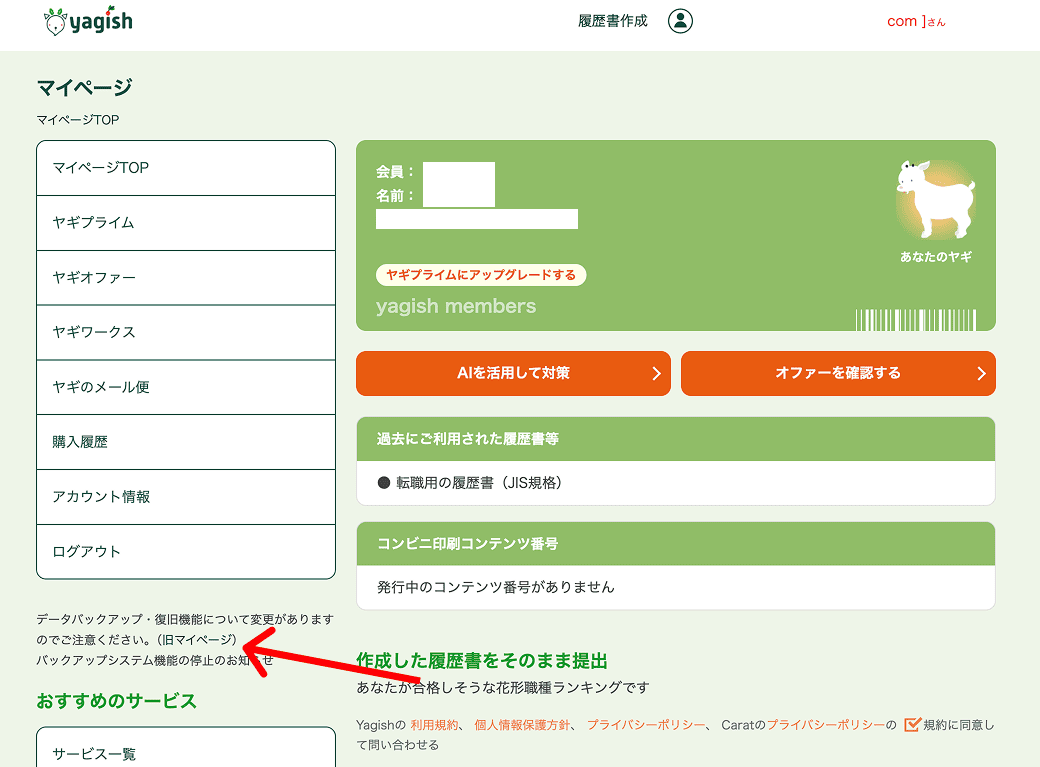Click ログアウト in the sidebar
This screenshot has width=1040, height=767.
(x=186, y=551)
